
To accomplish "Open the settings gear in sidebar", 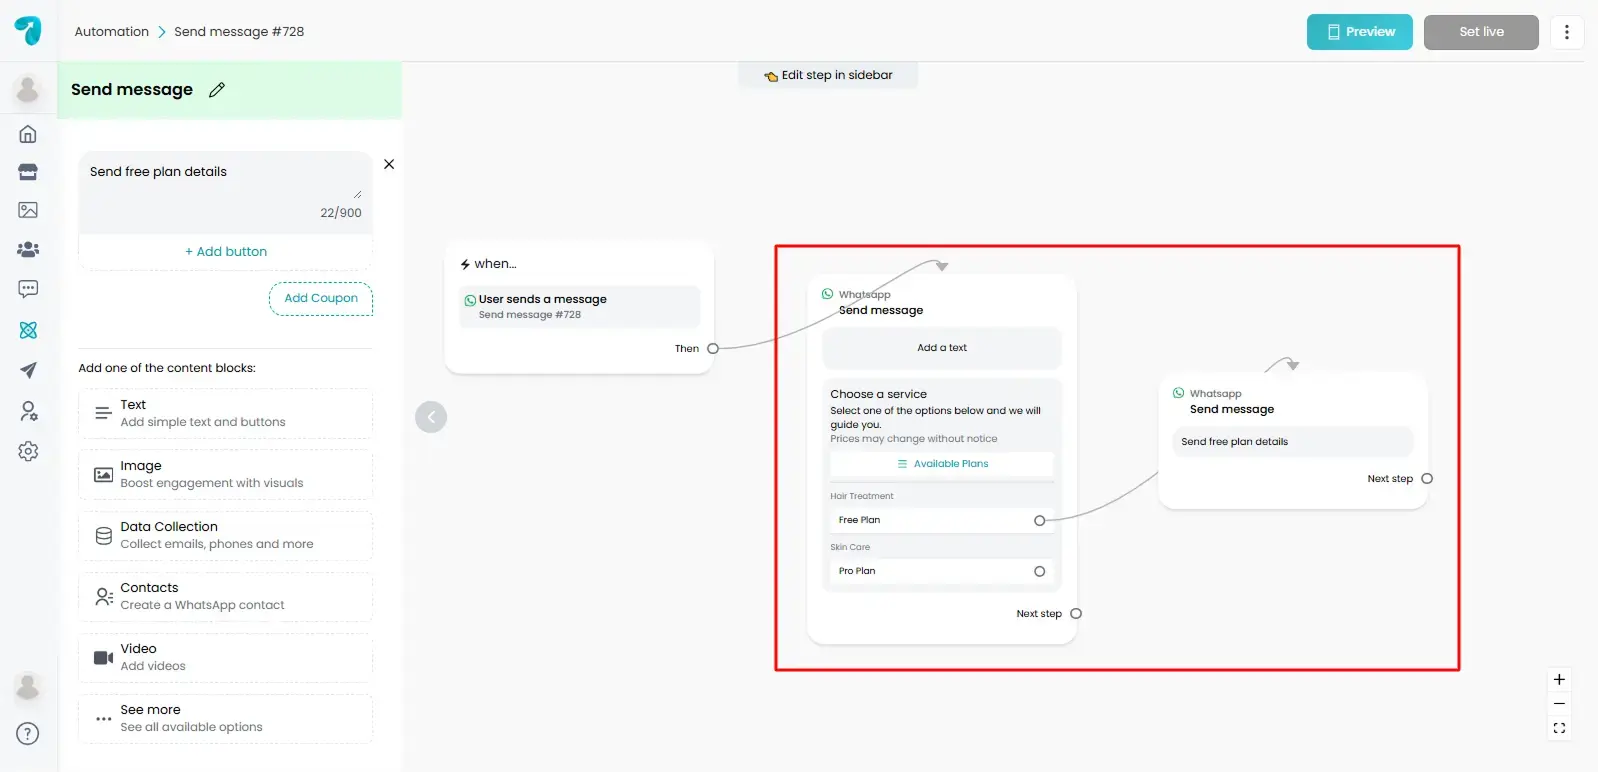I will pos(28,451).
